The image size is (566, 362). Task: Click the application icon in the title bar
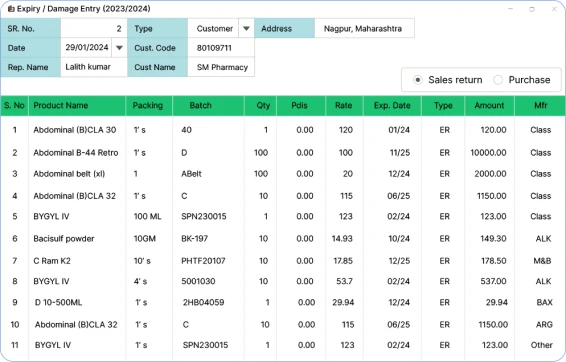point(11,9)
